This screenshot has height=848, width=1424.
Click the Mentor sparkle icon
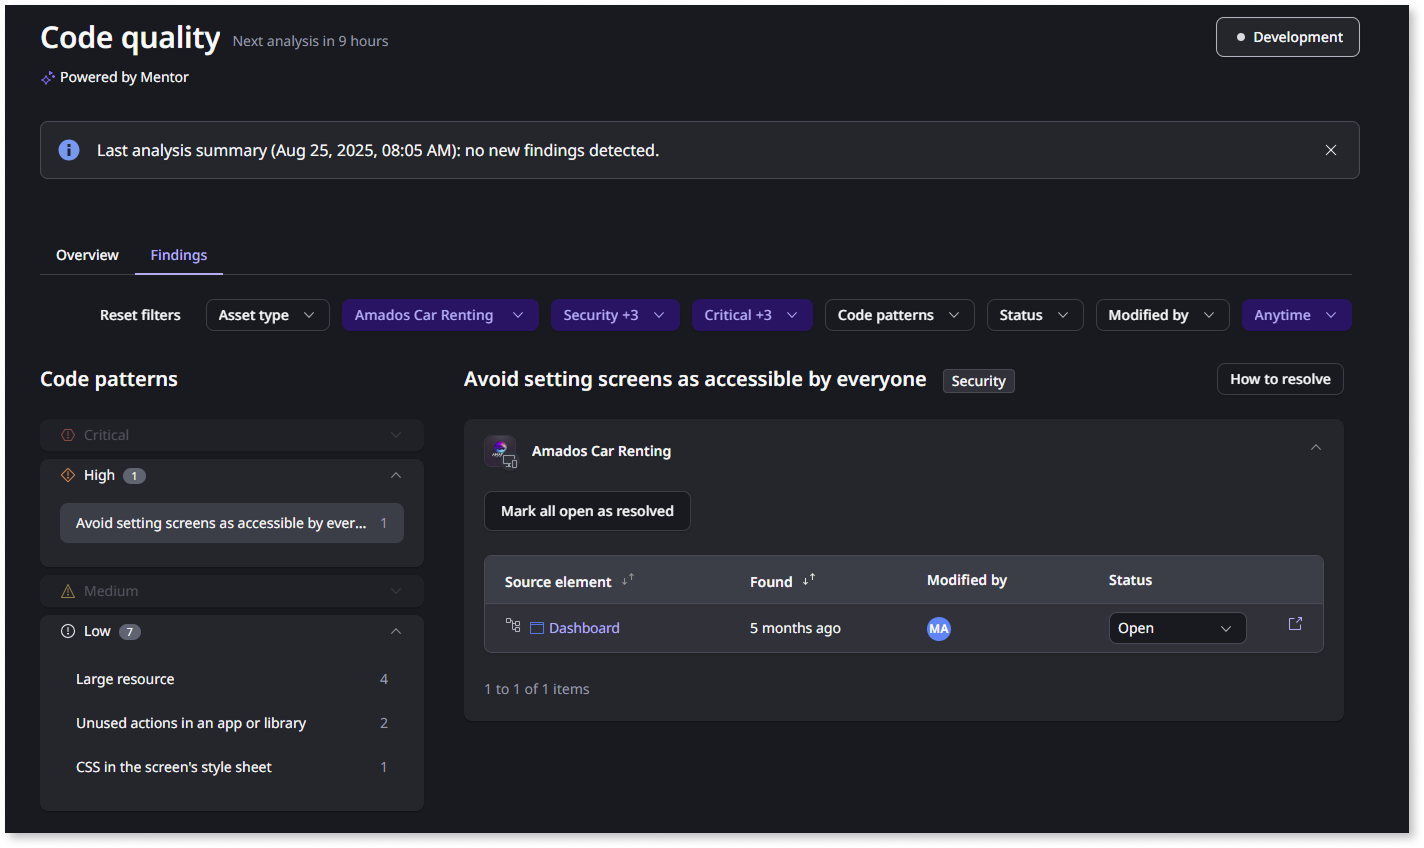[x=47, y=78]
